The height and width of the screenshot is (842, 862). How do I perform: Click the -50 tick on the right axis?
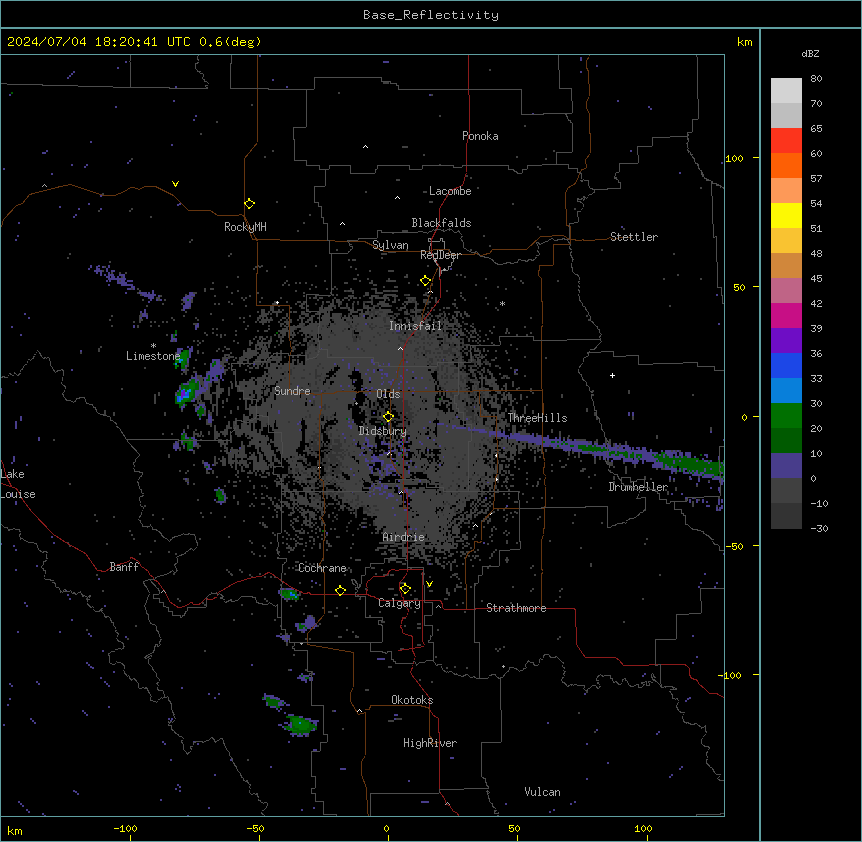tap(734, 546)
